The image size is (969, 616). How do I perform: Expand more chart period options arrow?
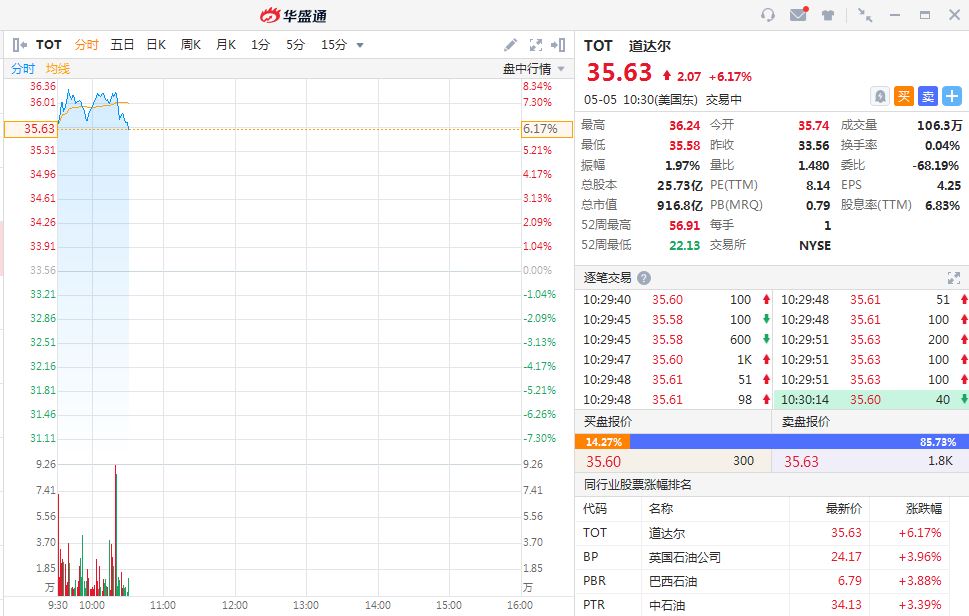click(x=360, y=45)
